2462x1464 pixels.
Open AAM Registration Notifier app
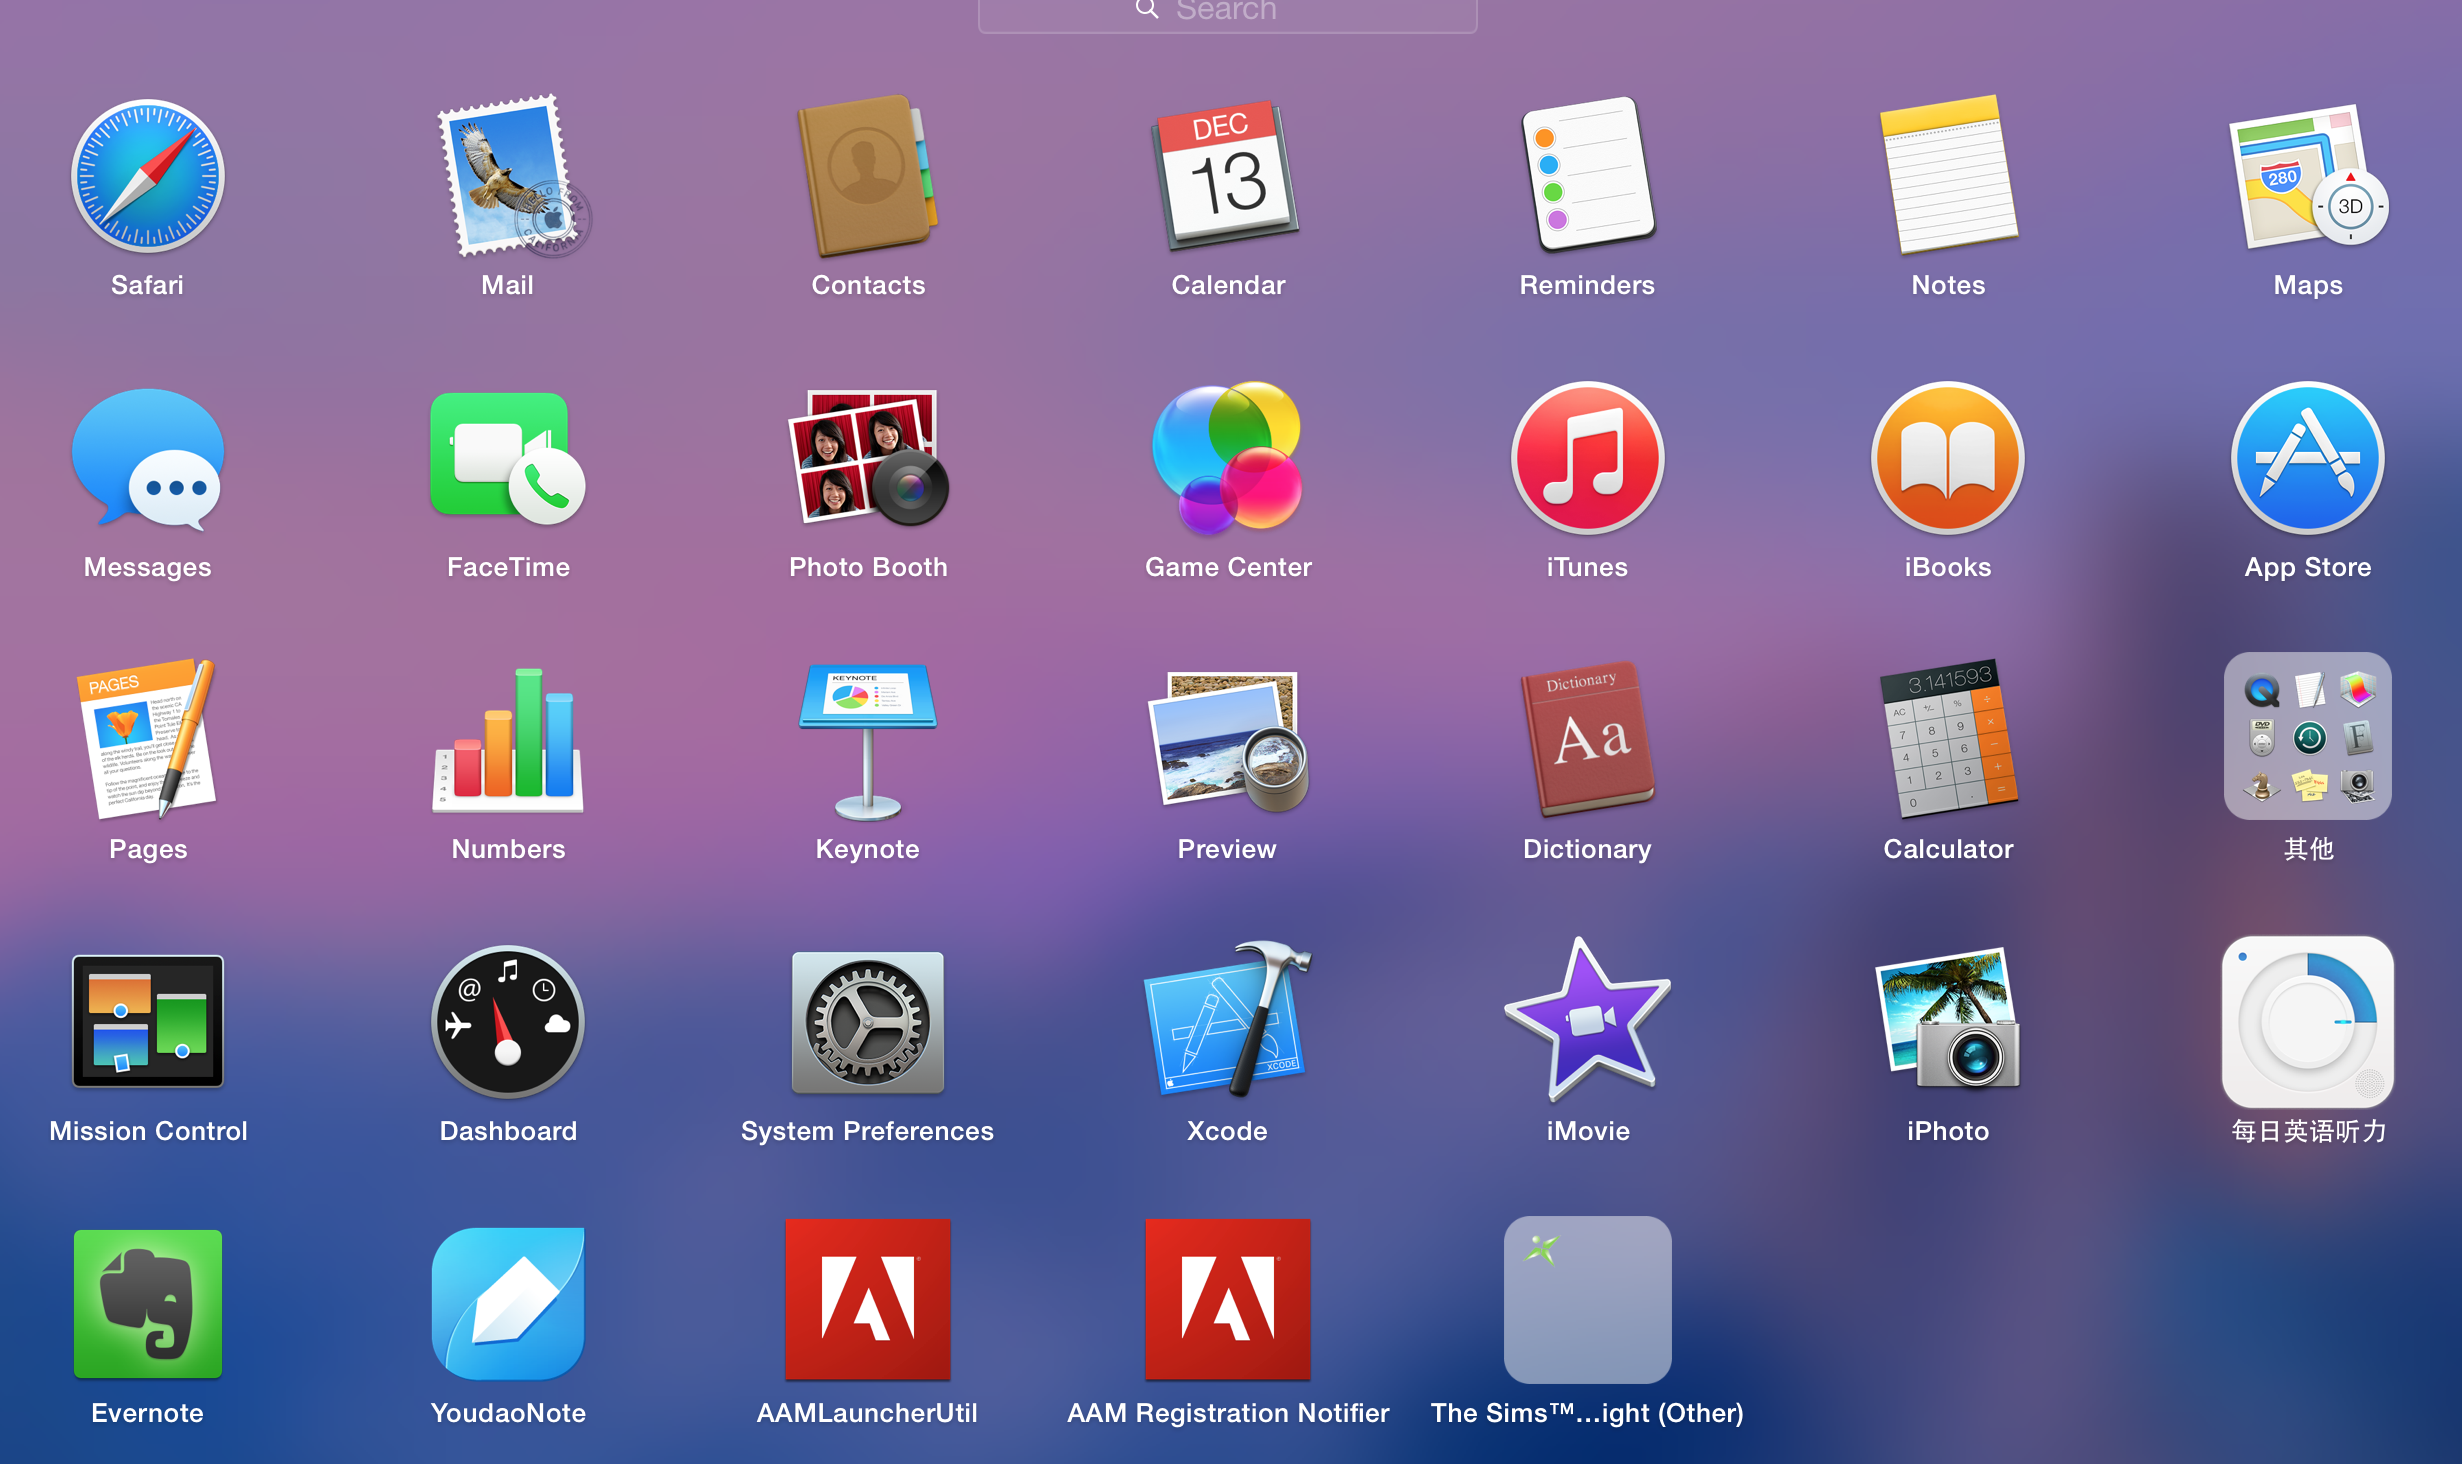(1227, 1300)
